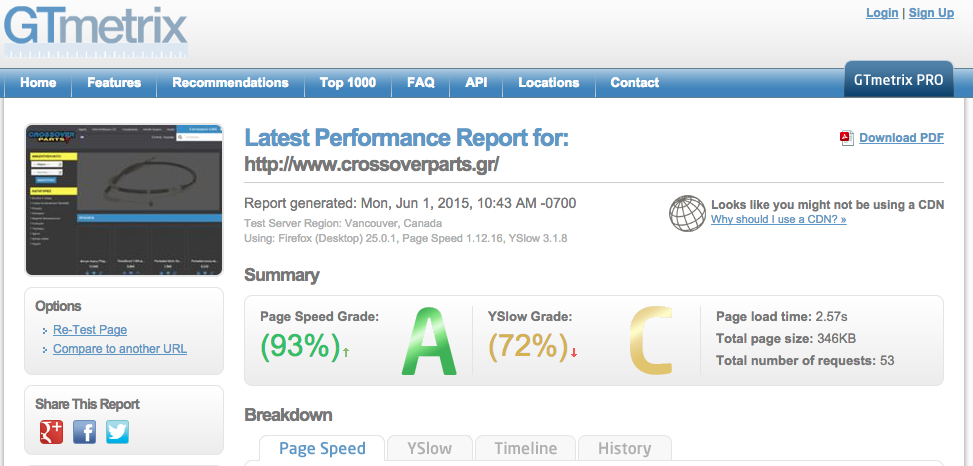This screenshot has height=466, width=973.
Task: Open the Locations page
Action: (549, 83)
